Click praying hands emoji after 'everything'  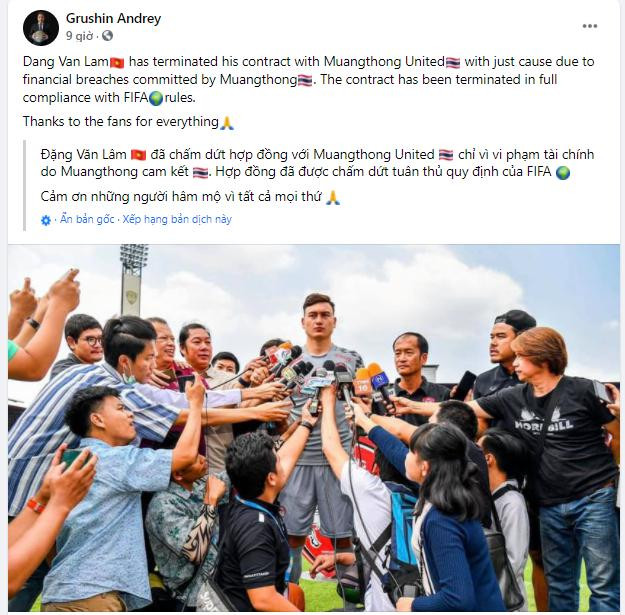click(227, 122)
